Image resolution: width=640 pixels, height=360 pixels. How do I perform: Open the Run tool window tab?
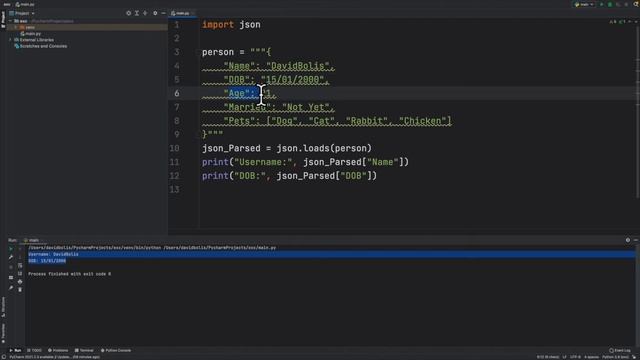(x=16, y=350)
